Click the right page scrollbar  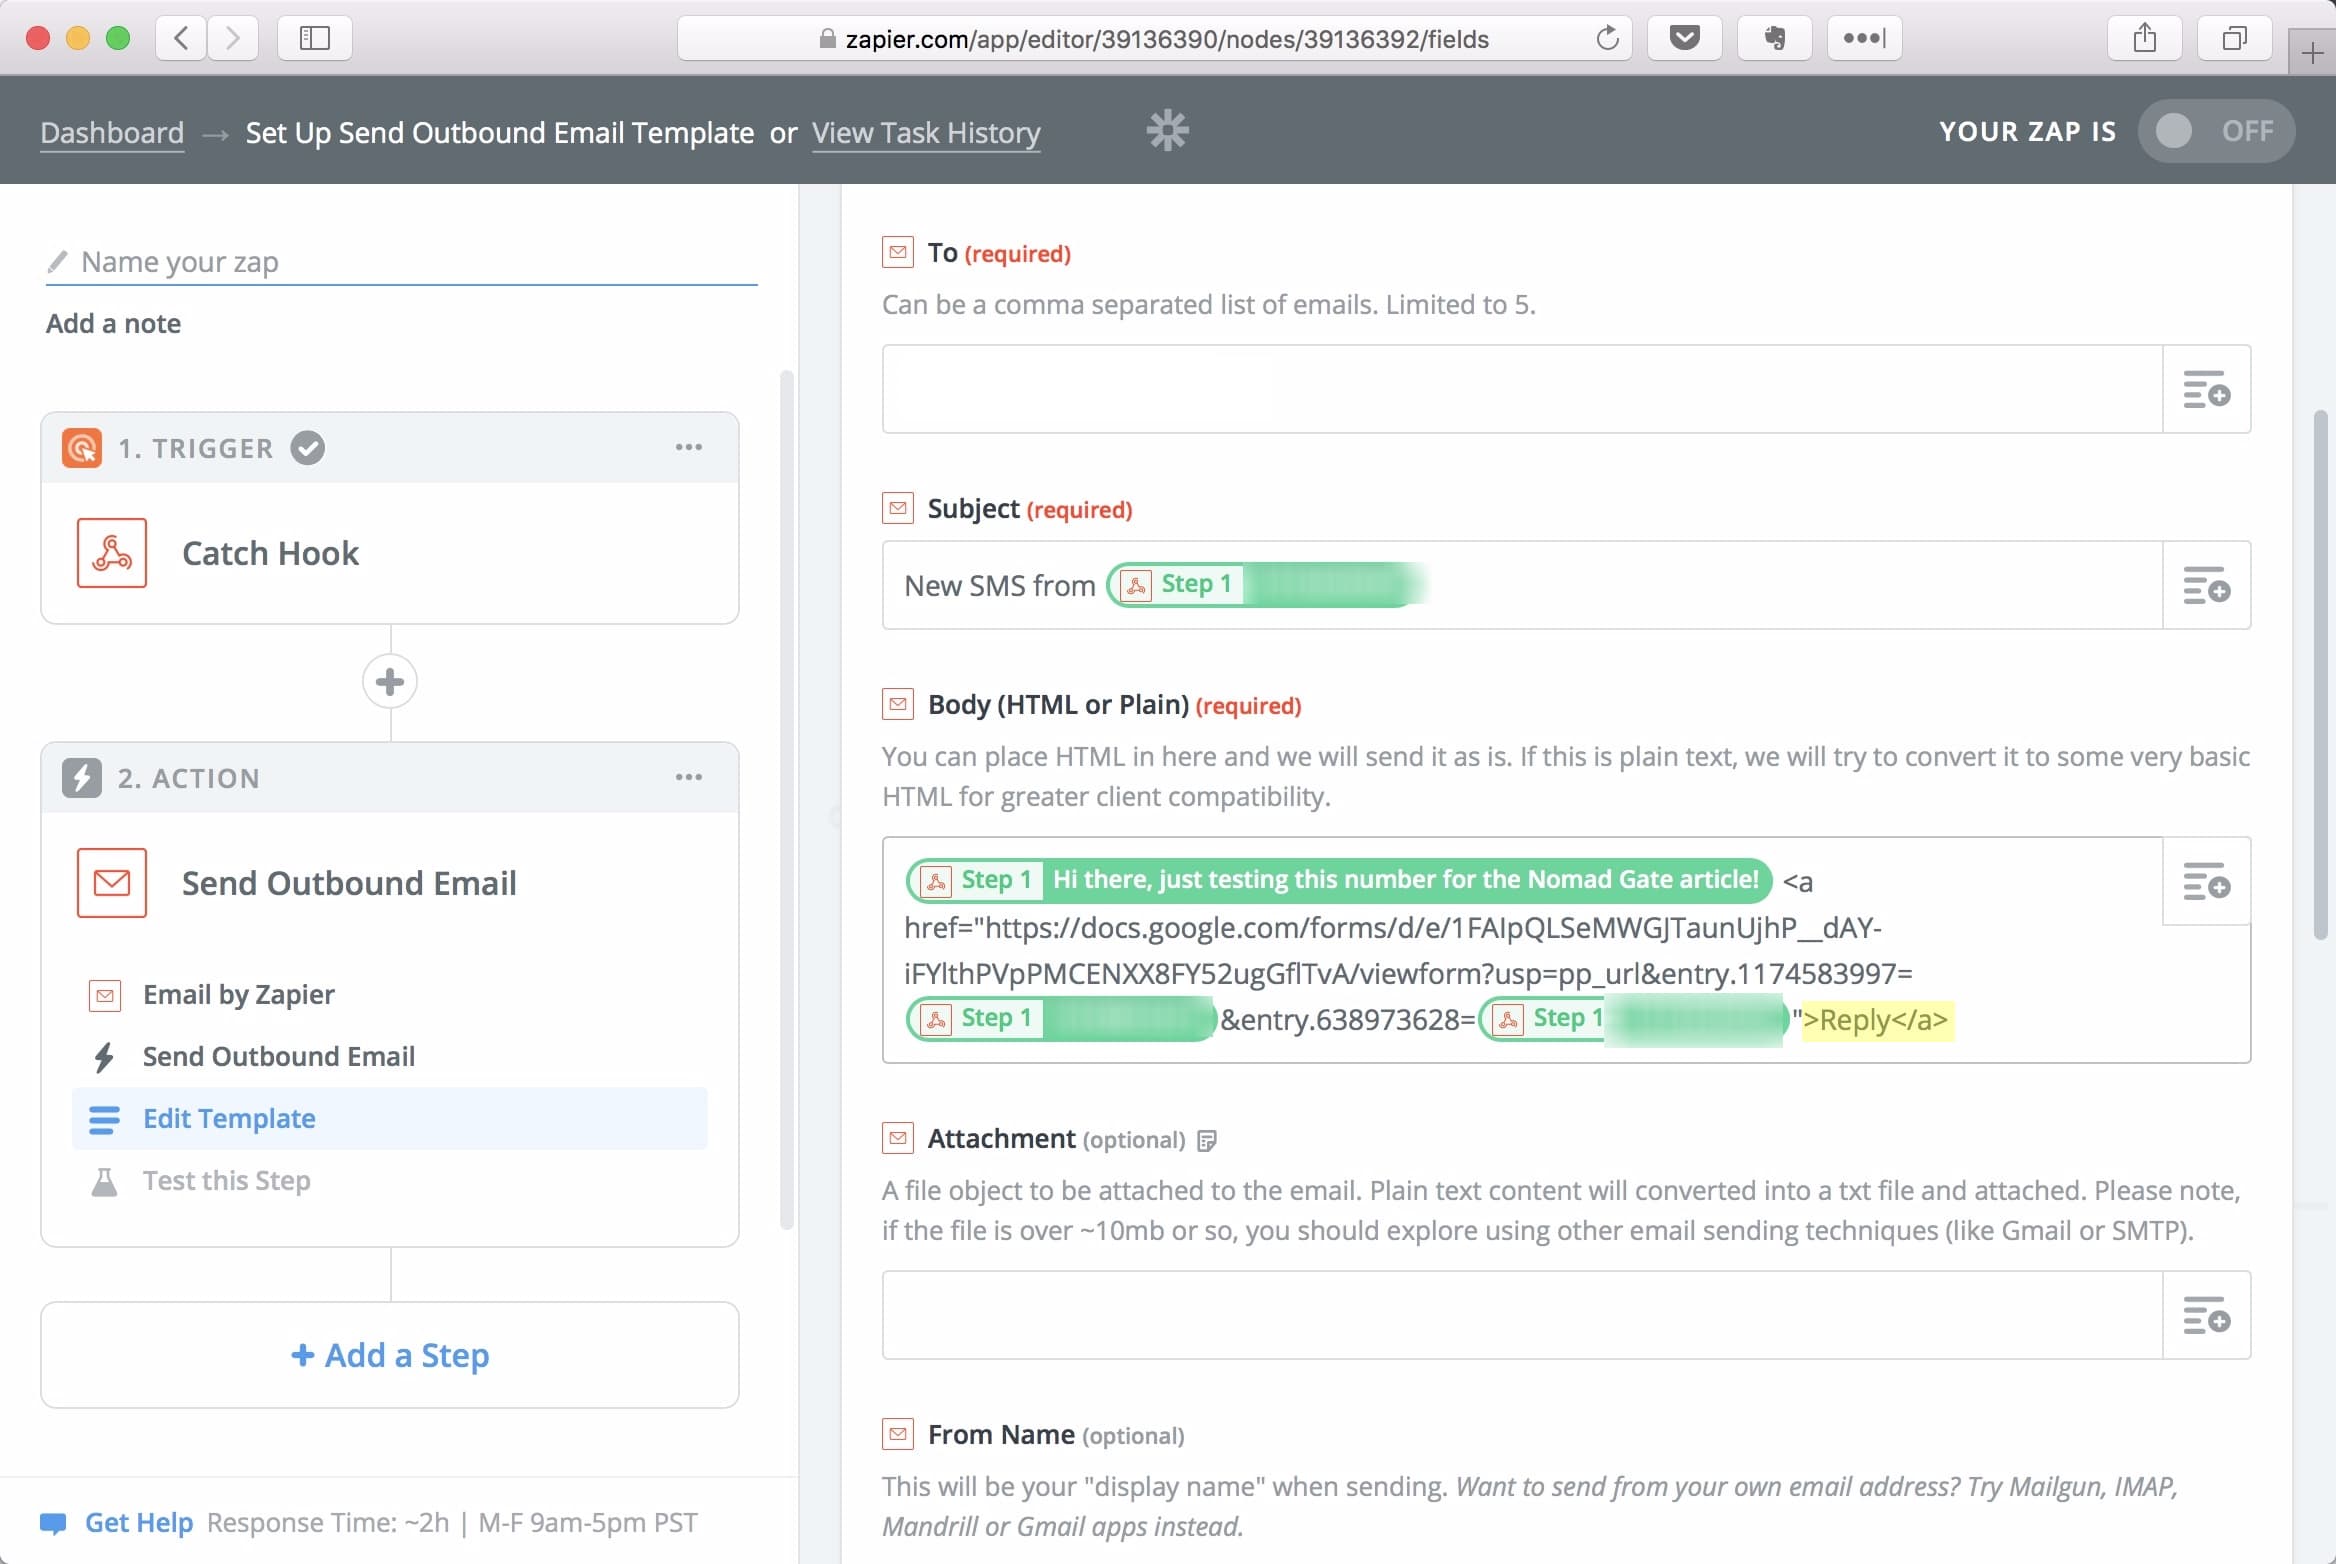pyautogui.click(x=2322, y=675)
